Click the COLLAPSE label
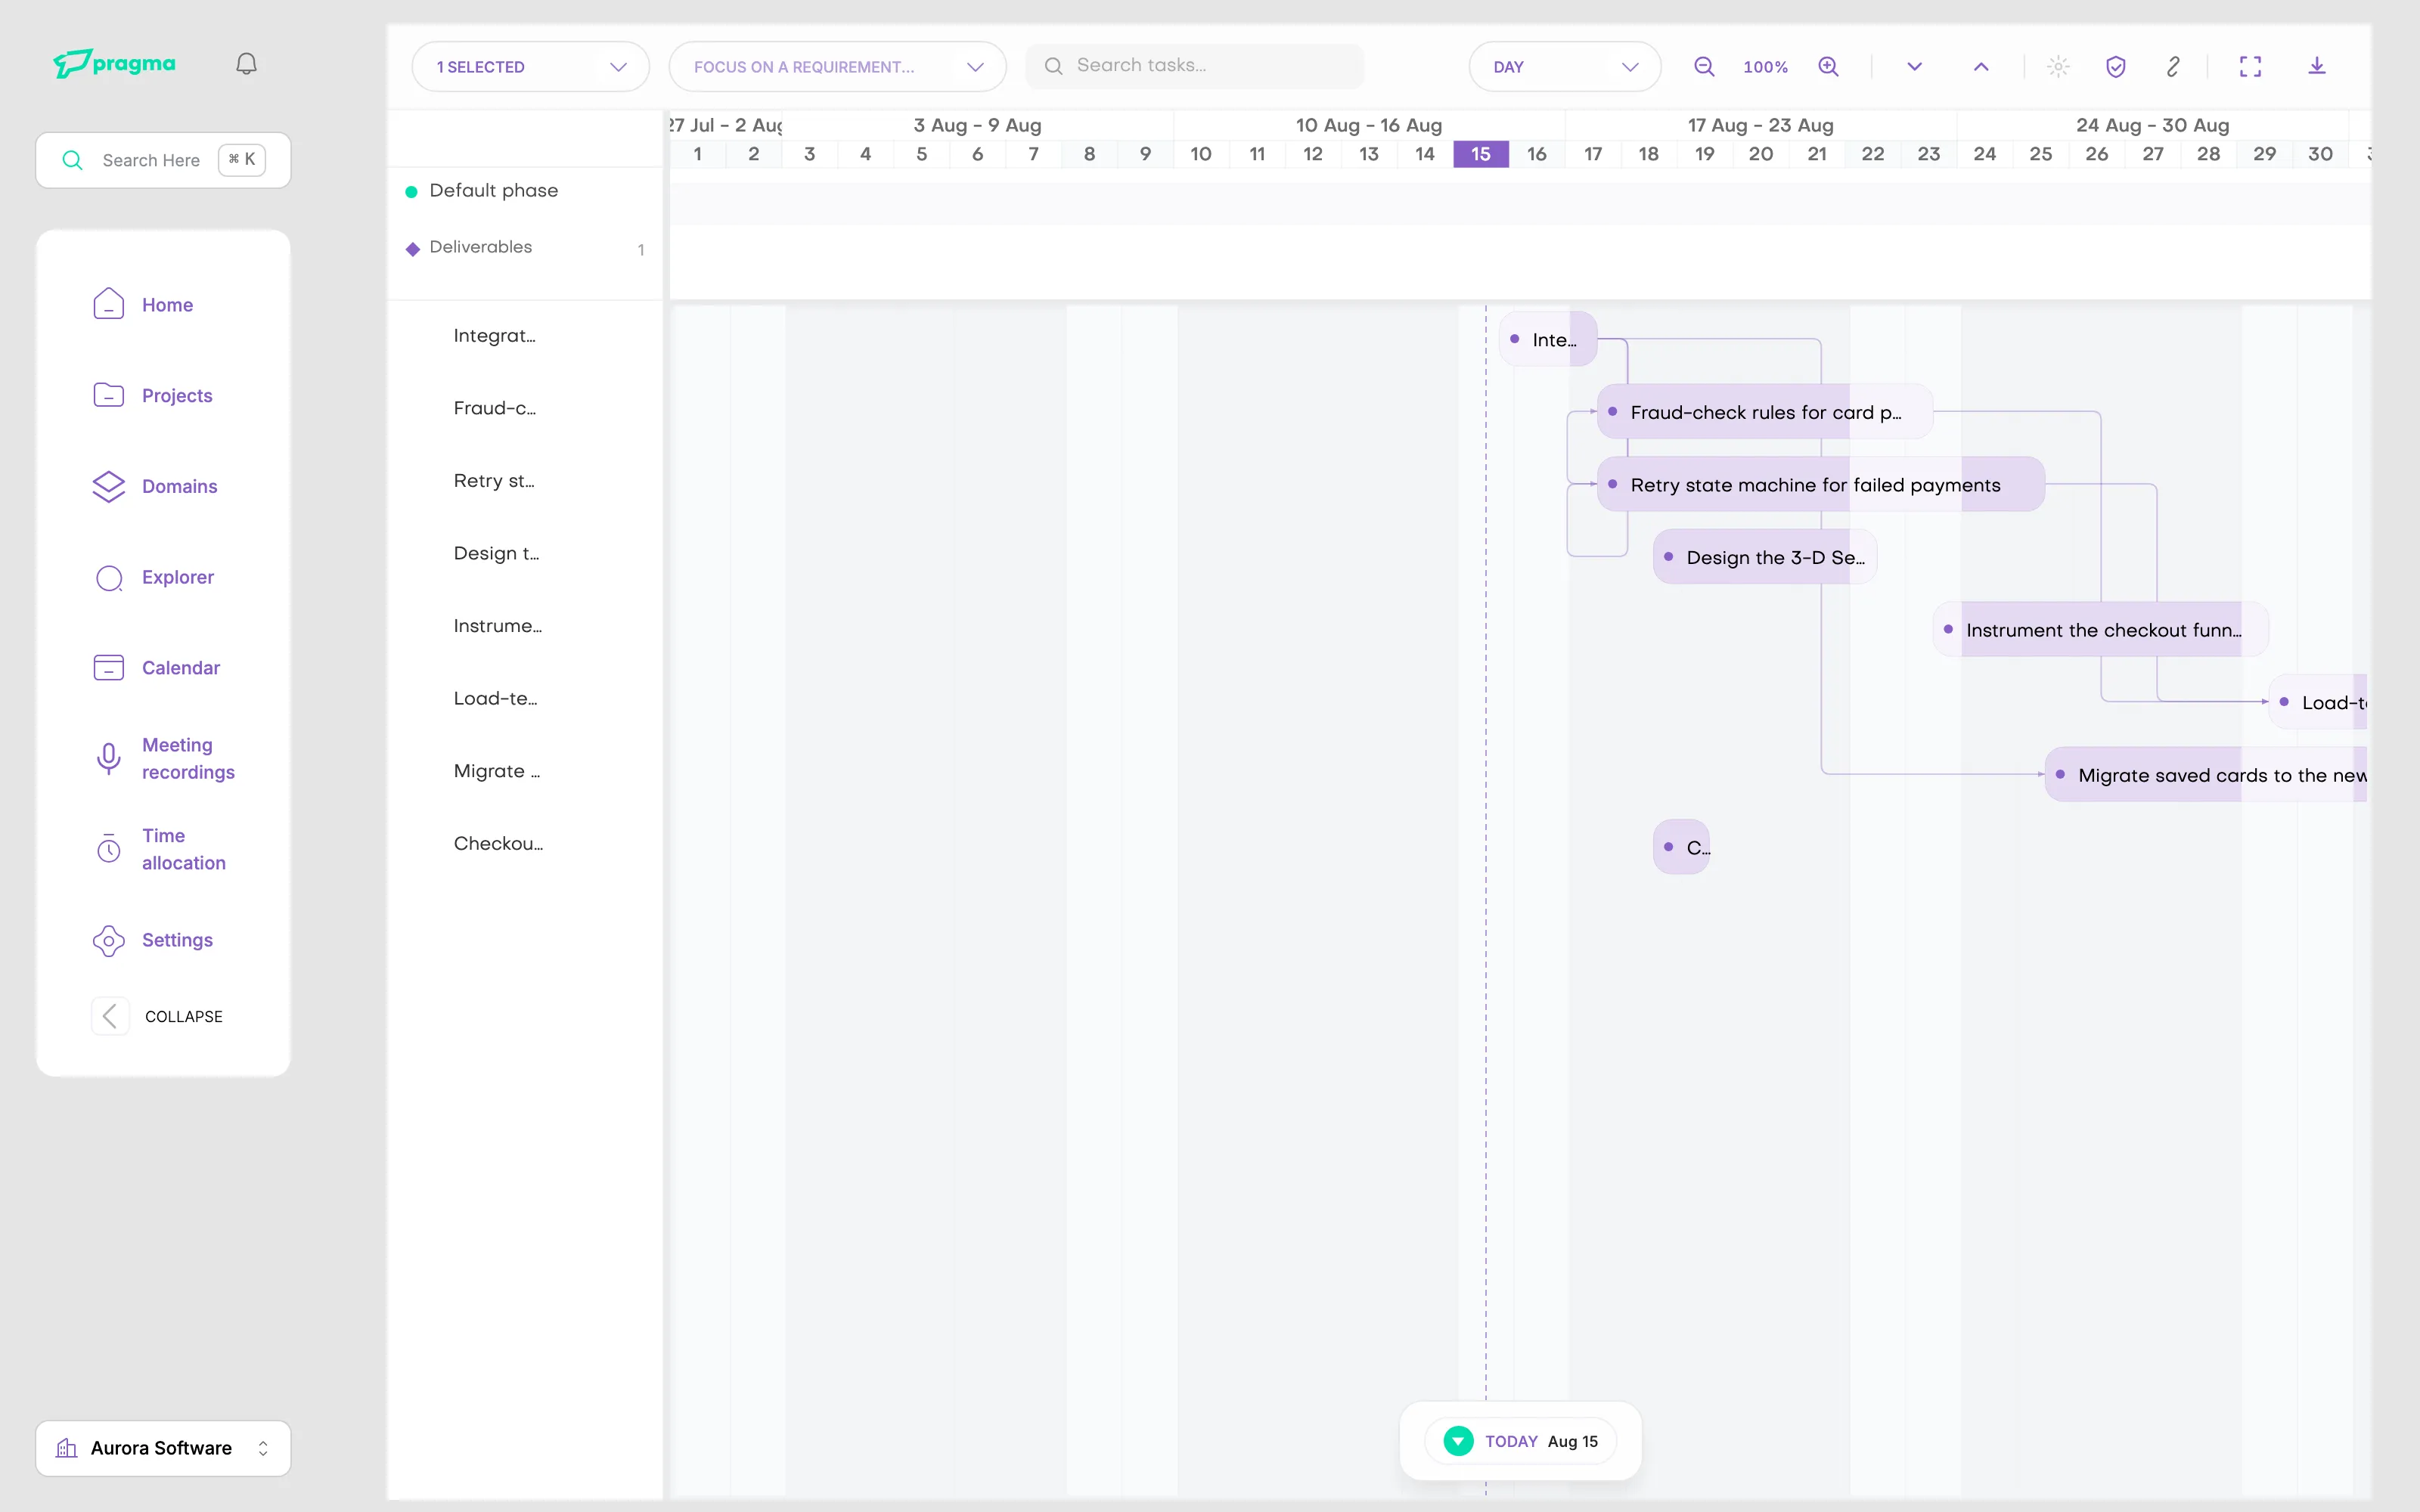The width and height of the screenshot is (2420, 1512). coord(184,1017)
